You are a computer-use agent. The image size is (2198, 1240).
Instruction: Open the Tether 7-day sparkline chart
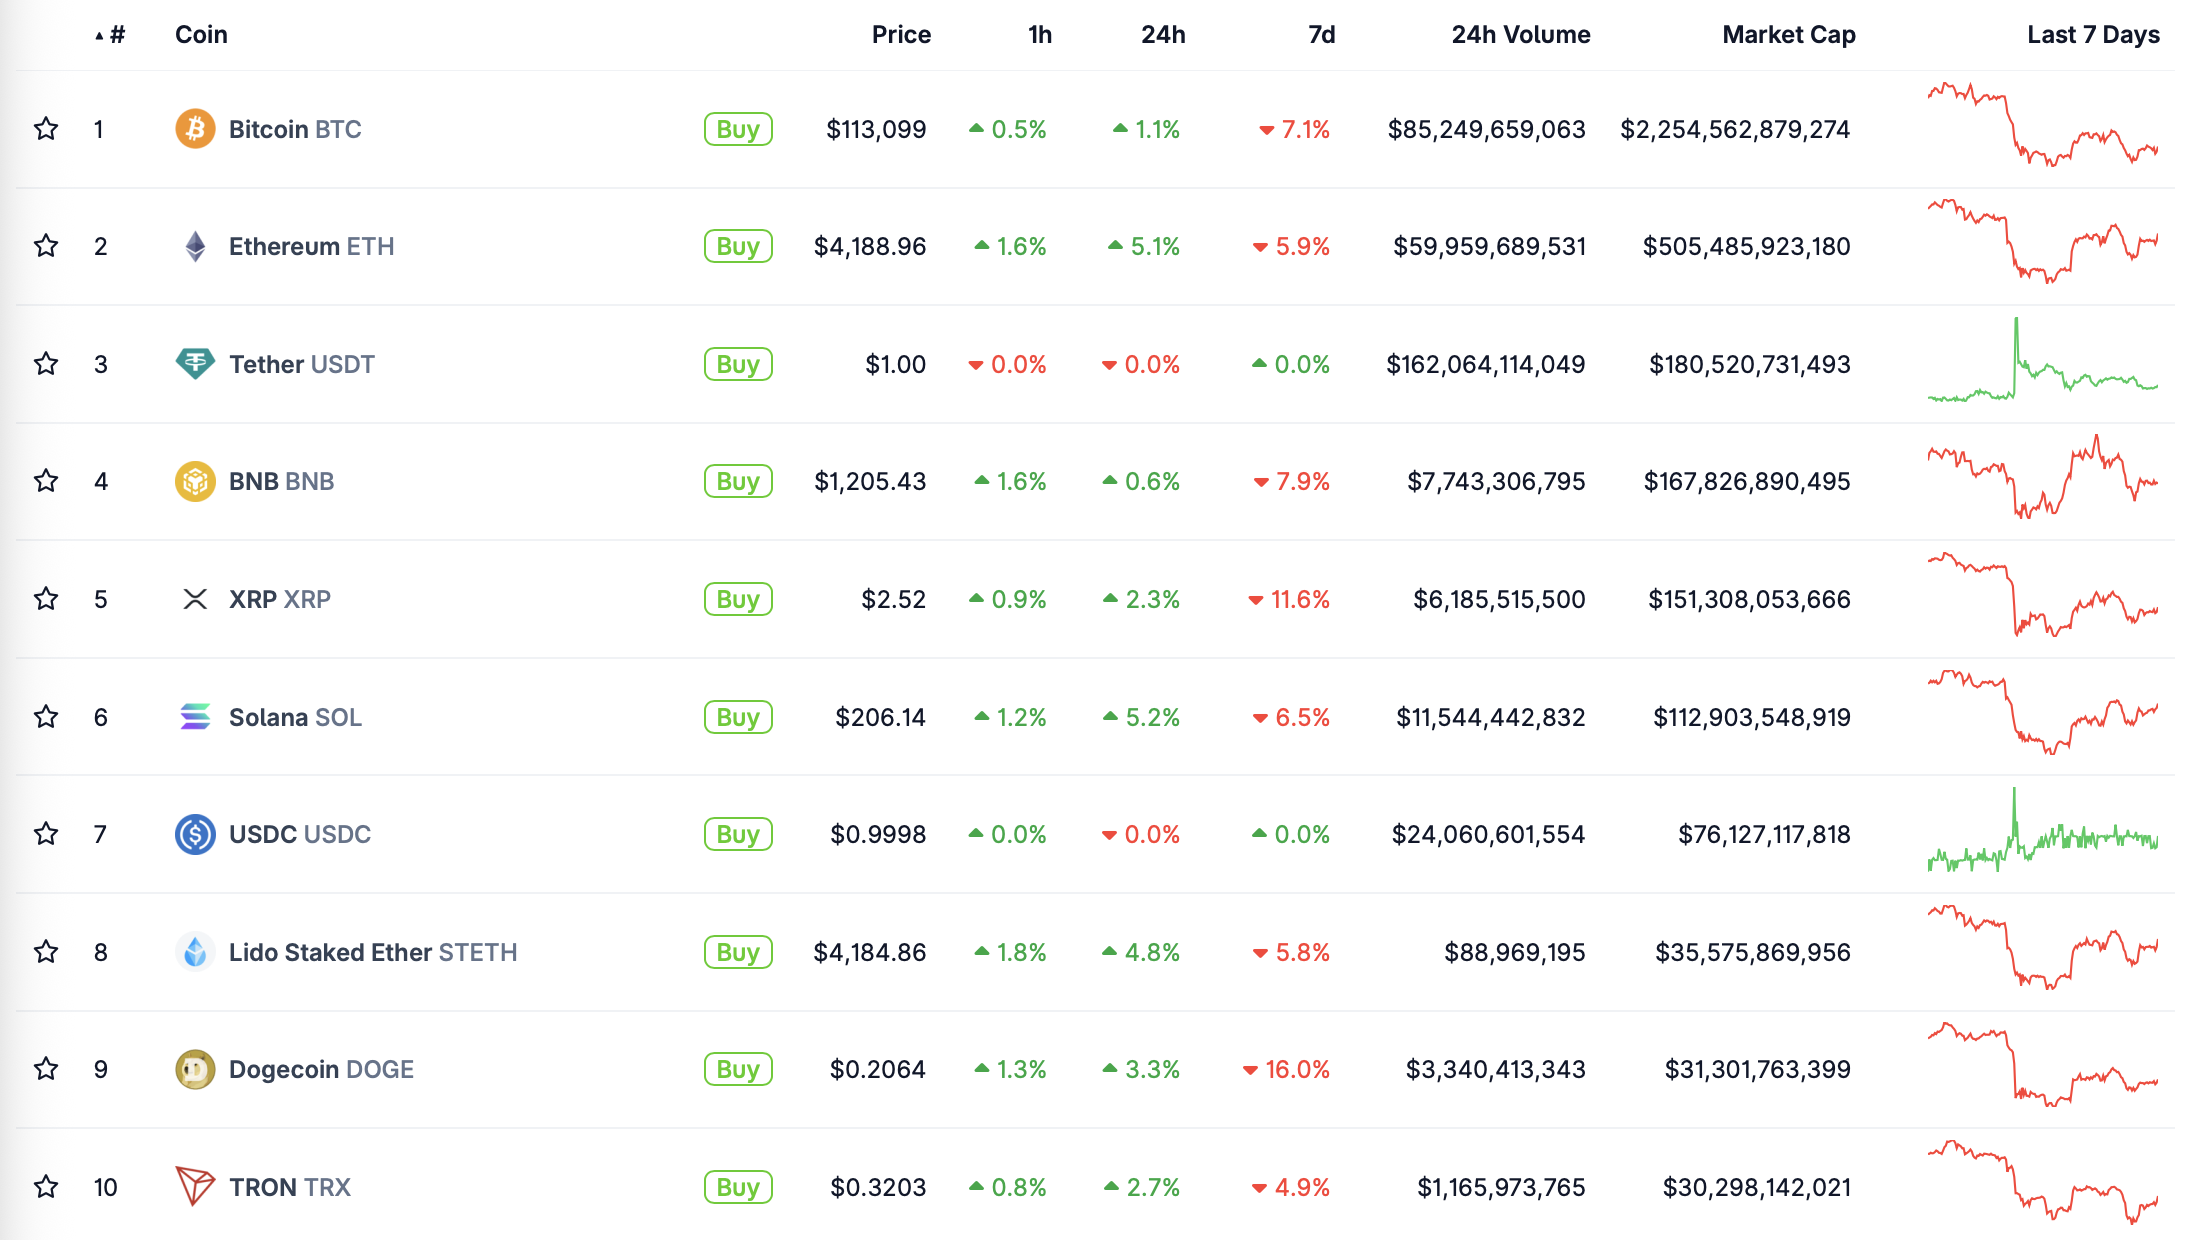click(x=2042, y=360)
